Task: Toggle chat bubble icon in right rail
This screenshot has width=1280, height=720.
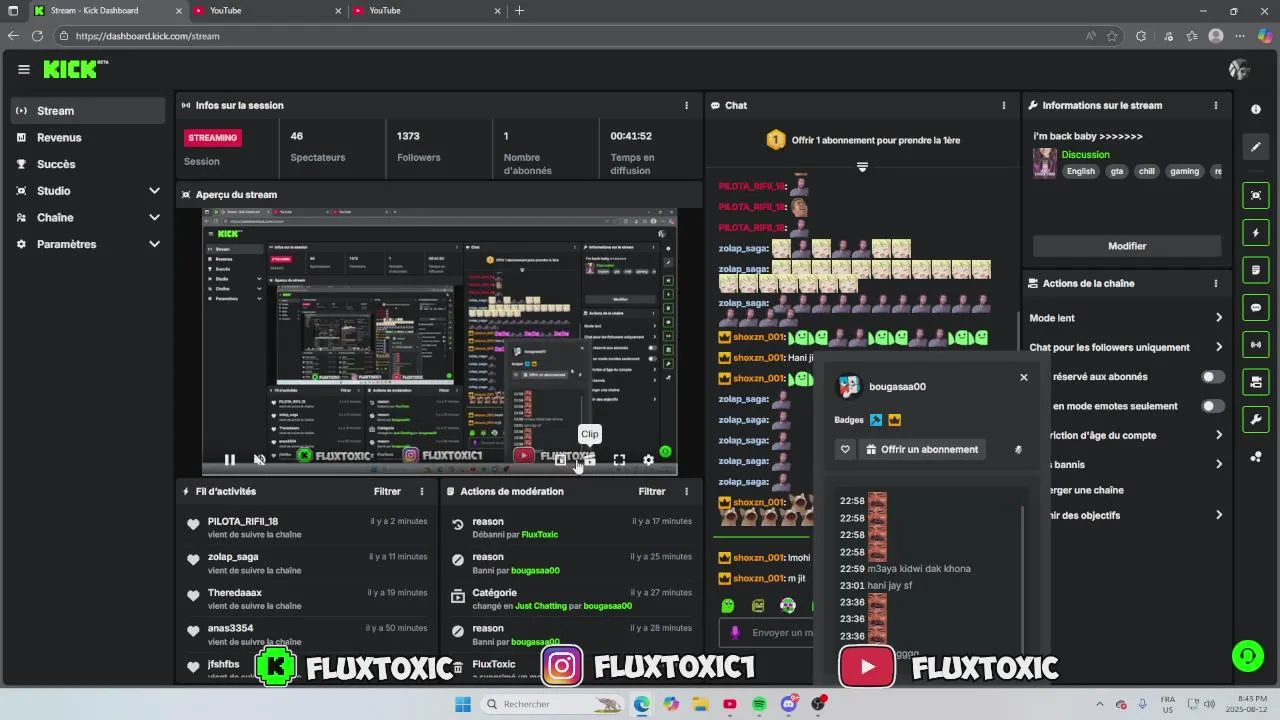Action: (x=1256, y=307)
